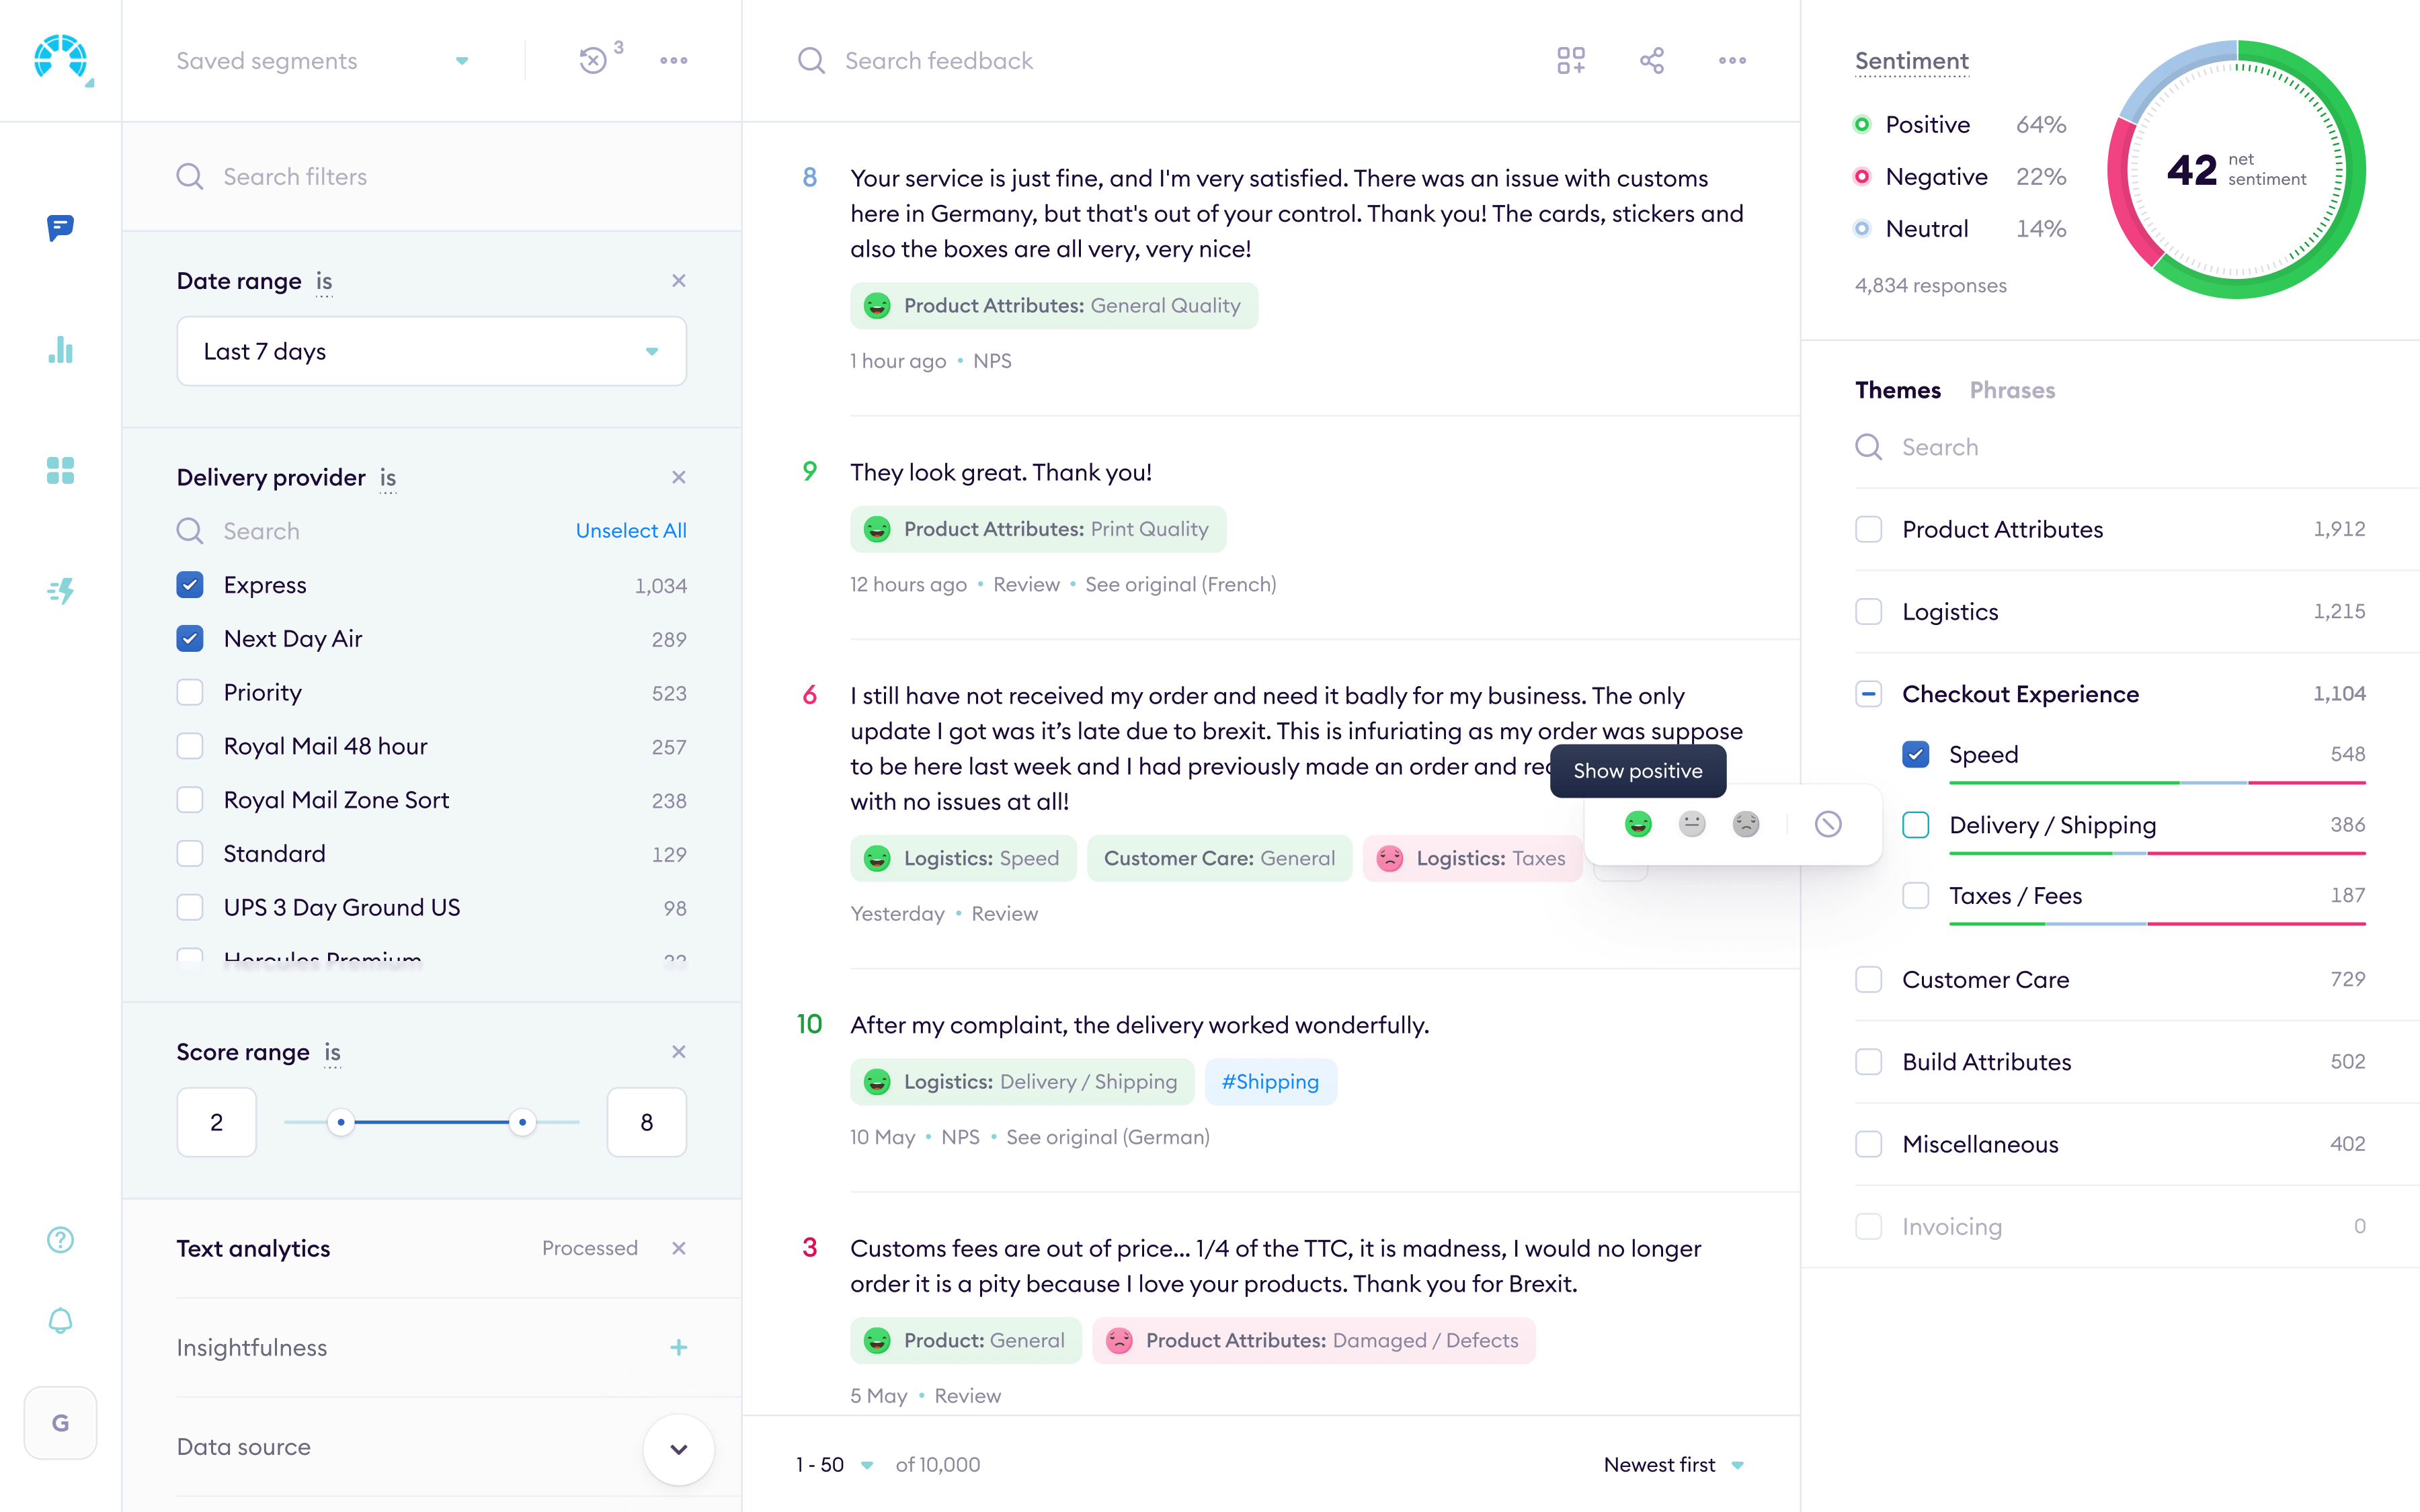The height and width of the screenshot is (1512, 2420).
Task: Enable the Priority delivery provider filter
Action: pos(190,691)
